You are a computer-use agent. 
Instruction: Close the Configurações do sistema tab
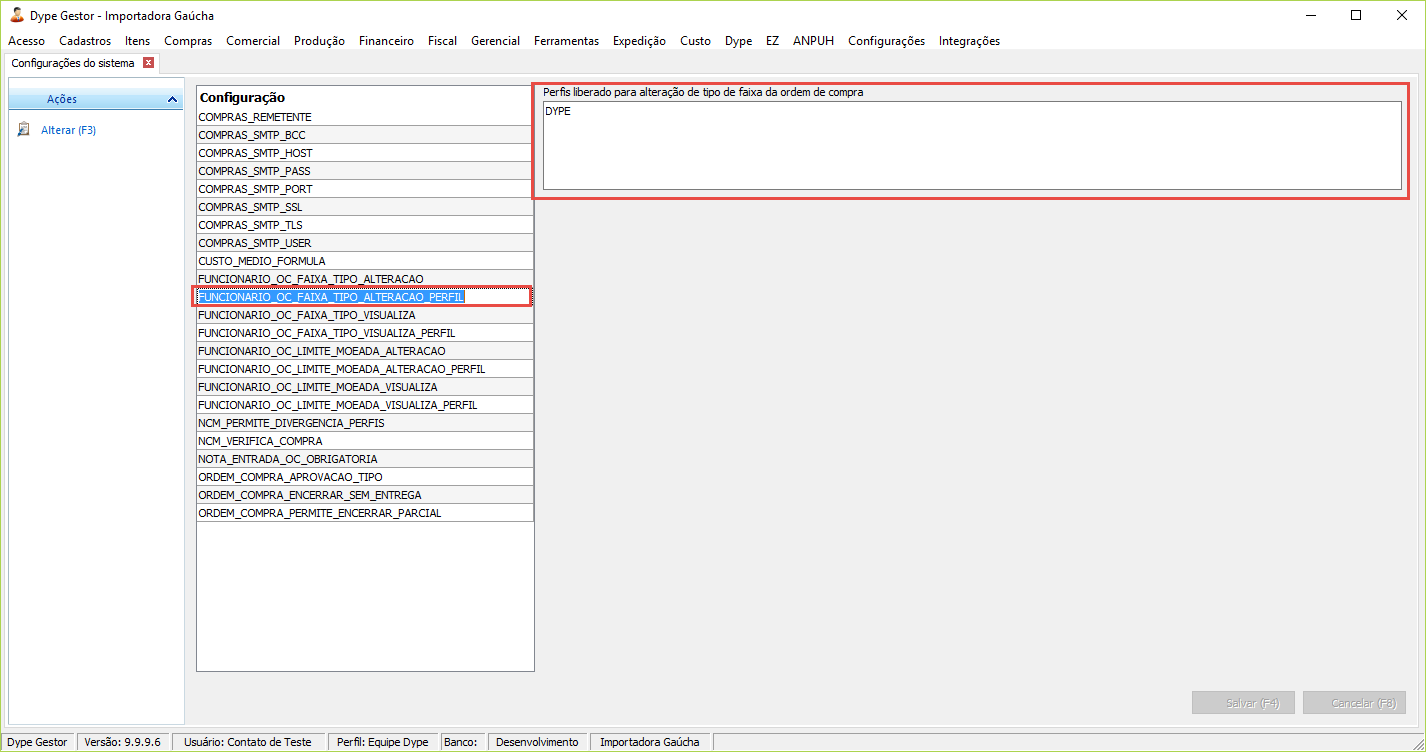click(x=148, y=63)
